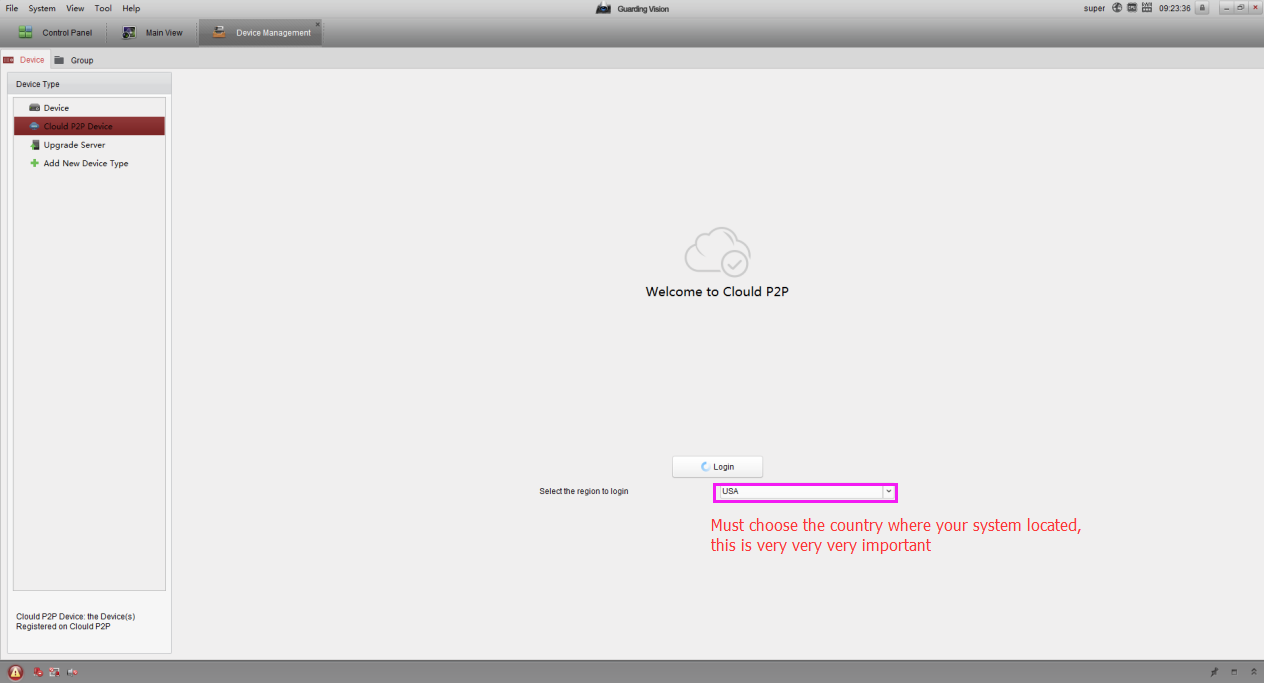1264x683 pixels.
Task: Click 'Select the region to login' label
Action: coord(584,492)
